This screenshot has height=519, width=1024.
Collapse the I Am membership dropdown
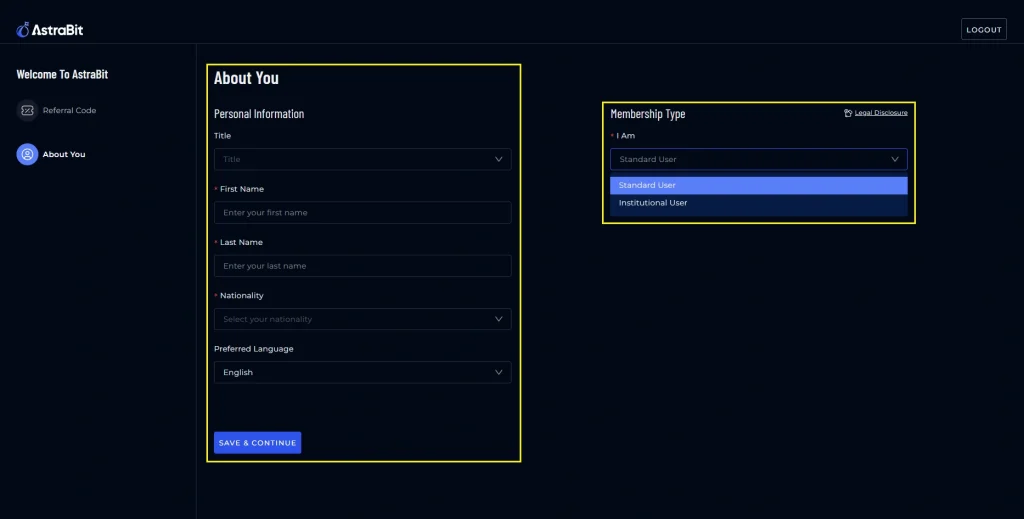[759, 159]
